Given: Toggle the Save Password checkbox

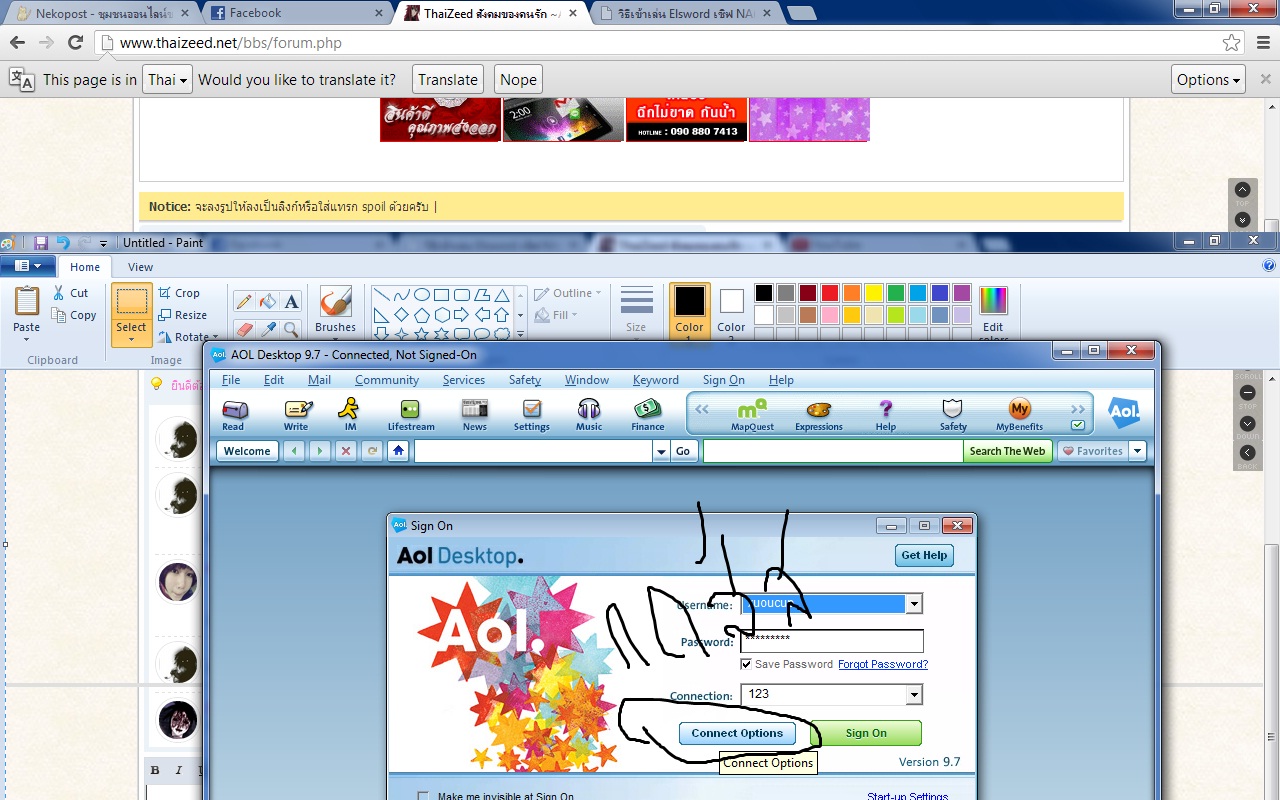Looking at the screenshot, I should point(746,664).
